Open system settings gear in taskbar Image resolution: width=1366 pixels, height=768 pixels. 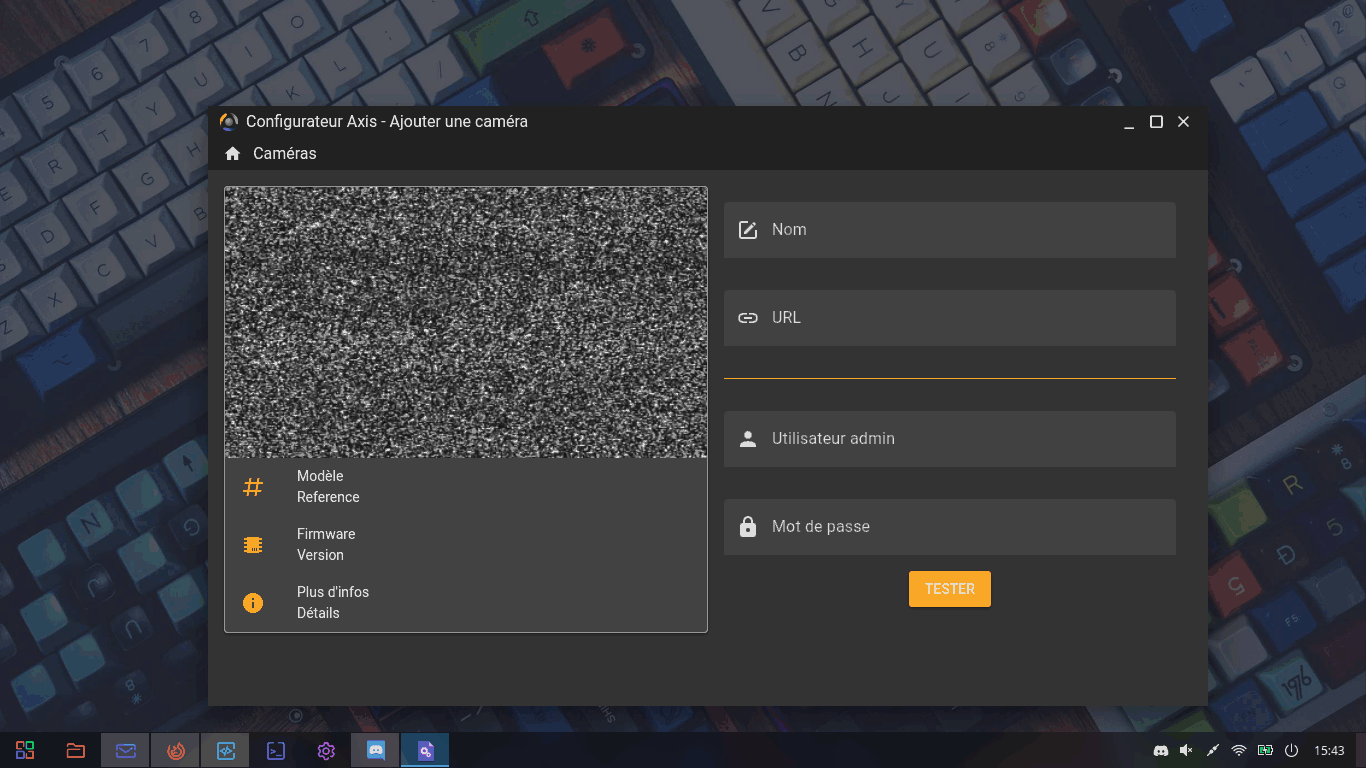click(326, 750)
